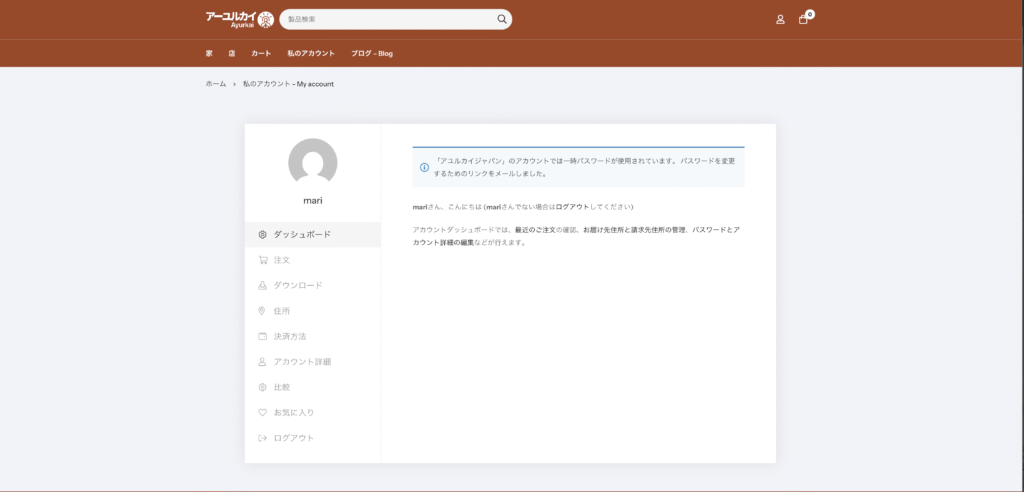Open the user account icon in header

click(x=780, y=19)
